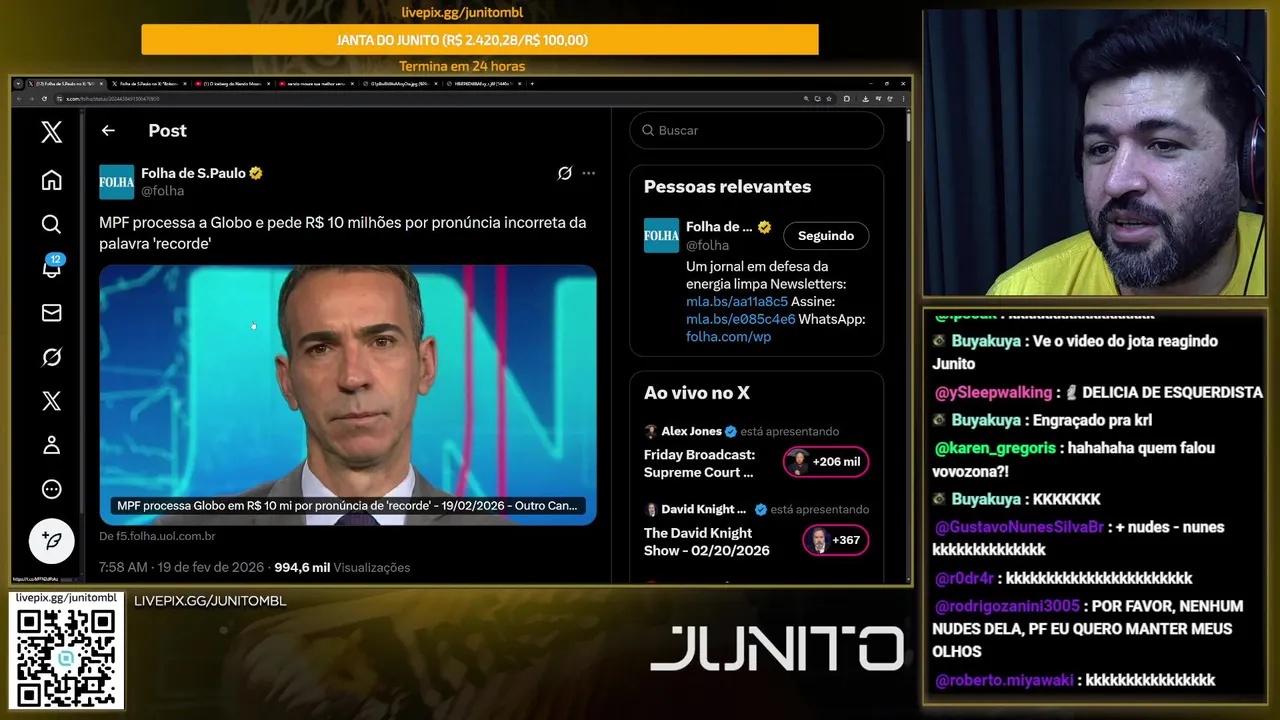Click 994,6 mil Visualizações count
This screenshot has height=720, width=1280.
coord(342,567)
